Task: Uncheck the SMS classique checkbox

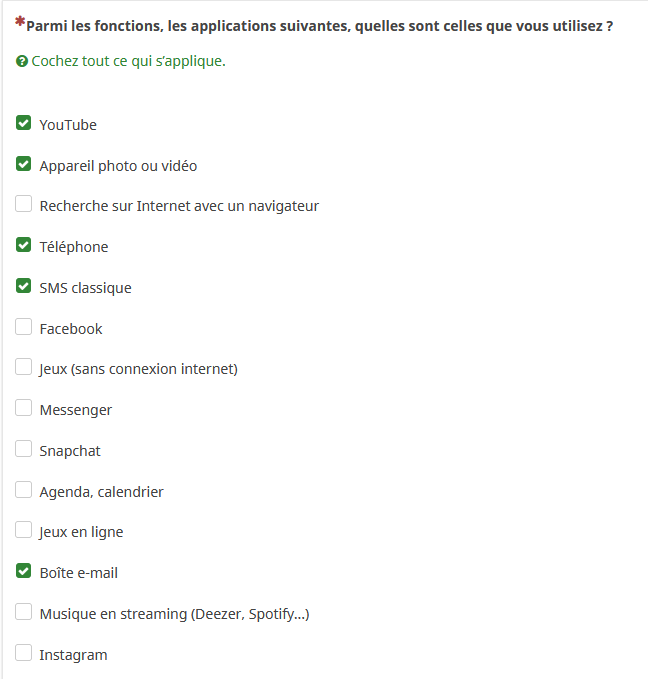Action: pyautogui.click(x=24, y=286)
